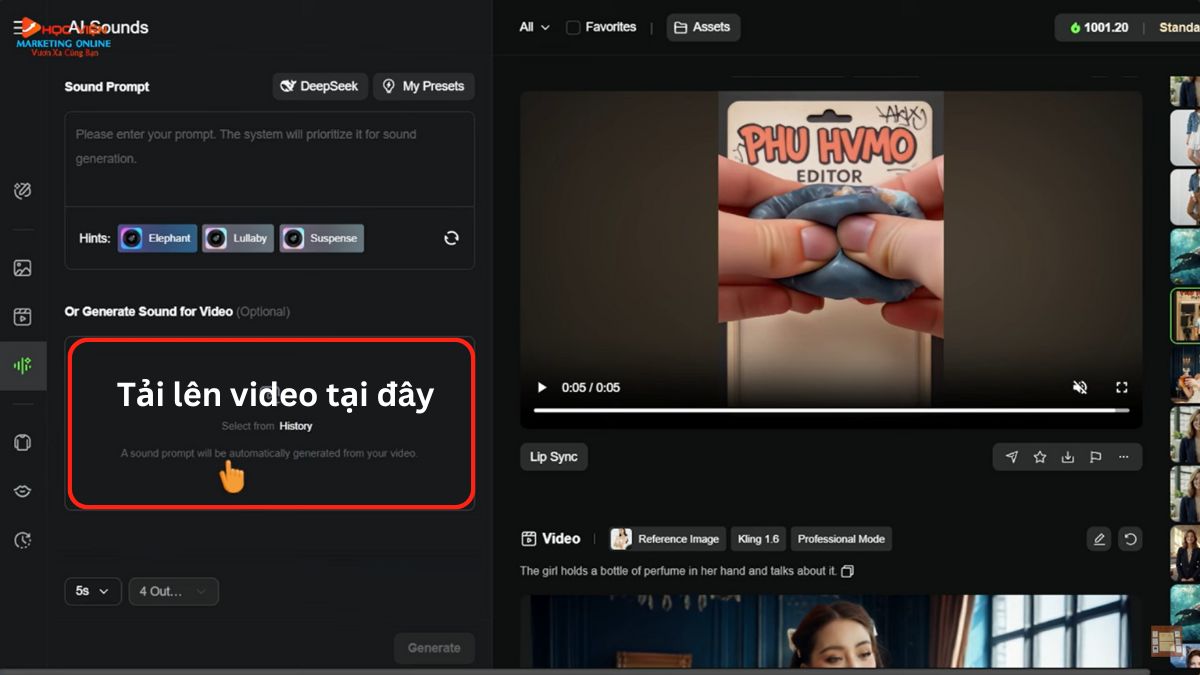The image size is (1200, 675).
Task: Expand the All filter dropdown
Action: (x=535, y=27)
